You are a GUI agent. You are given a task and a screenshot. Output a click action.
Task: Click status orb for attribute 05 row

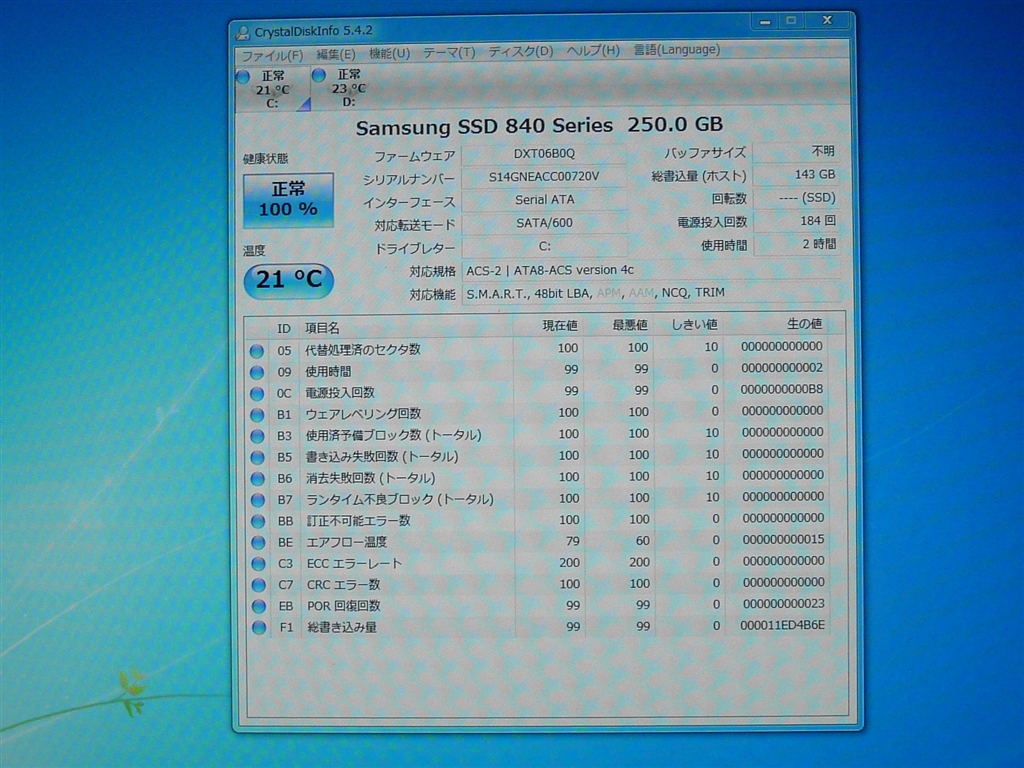click(x=257, y=350)
